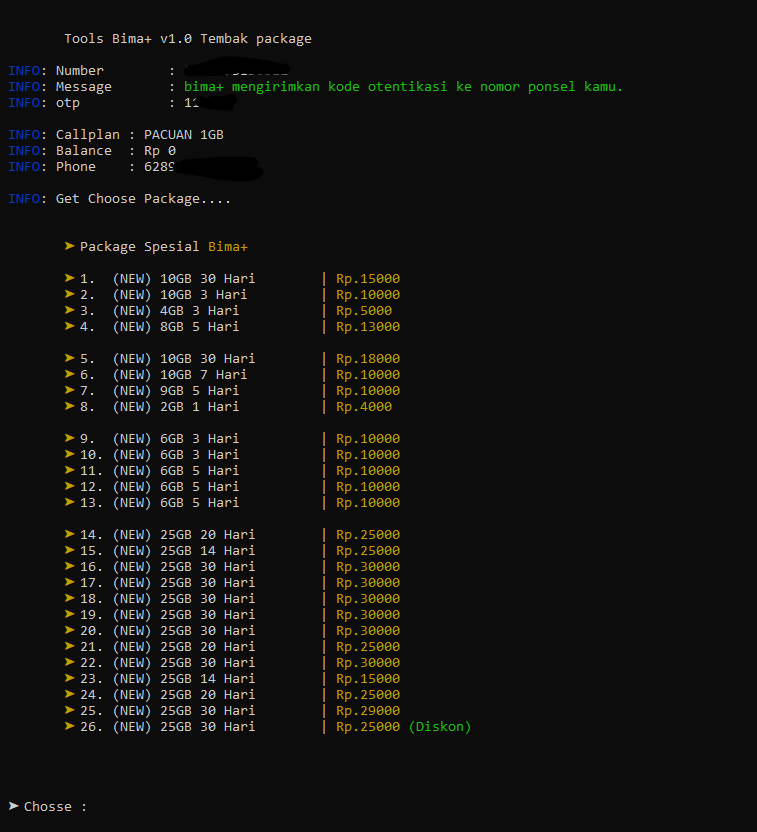The image size is (757, 832).
Task: Select package 20 row '25GB 30 Hari'
Action: 232,630
